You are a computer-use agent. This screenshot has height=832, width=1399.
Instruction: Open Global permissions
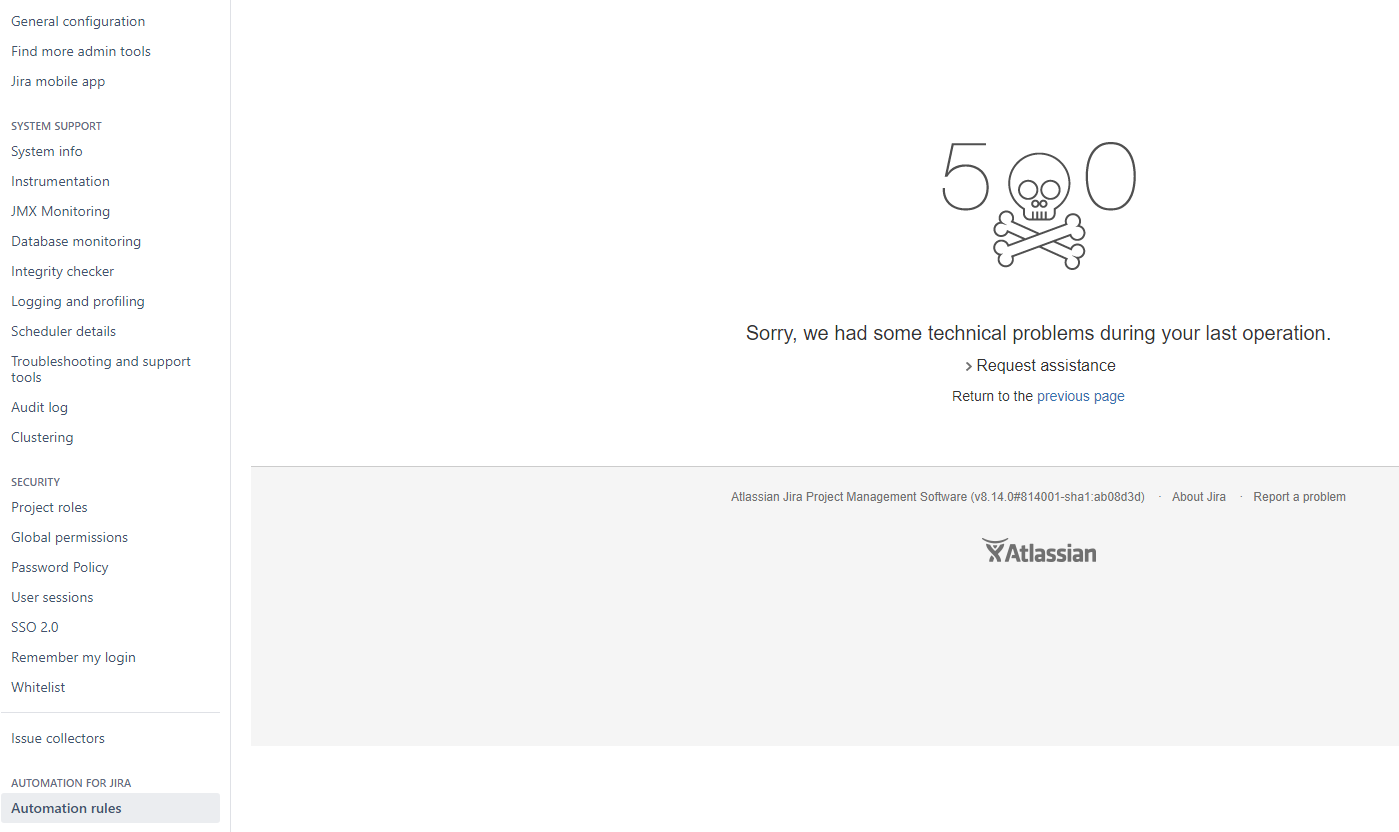[69, 537]
